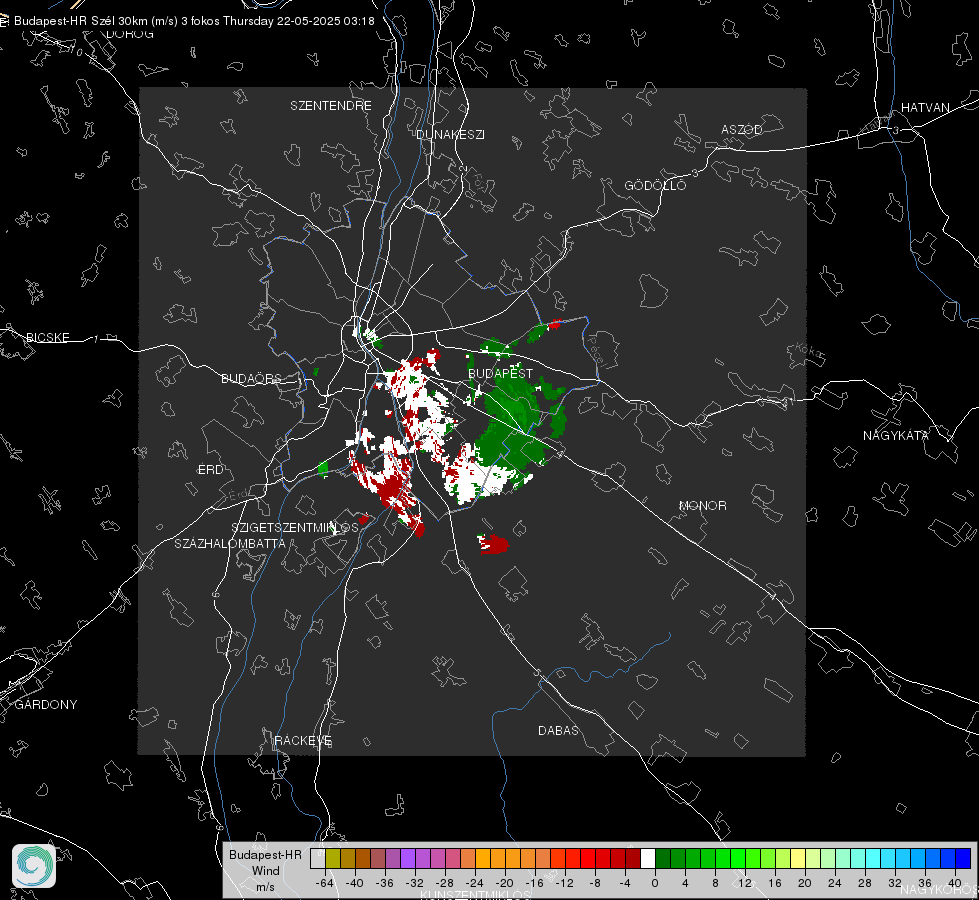Viewport: 979px width, 900px height.
Task: Click the swirl weather service logo
Action: coord(34,866)
